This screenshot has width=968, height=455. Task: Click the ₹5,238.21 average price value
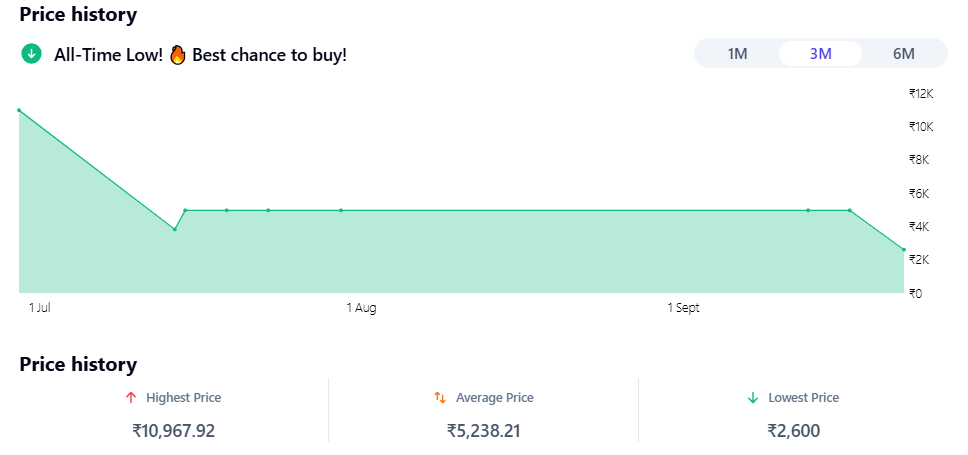click(484, 431)
